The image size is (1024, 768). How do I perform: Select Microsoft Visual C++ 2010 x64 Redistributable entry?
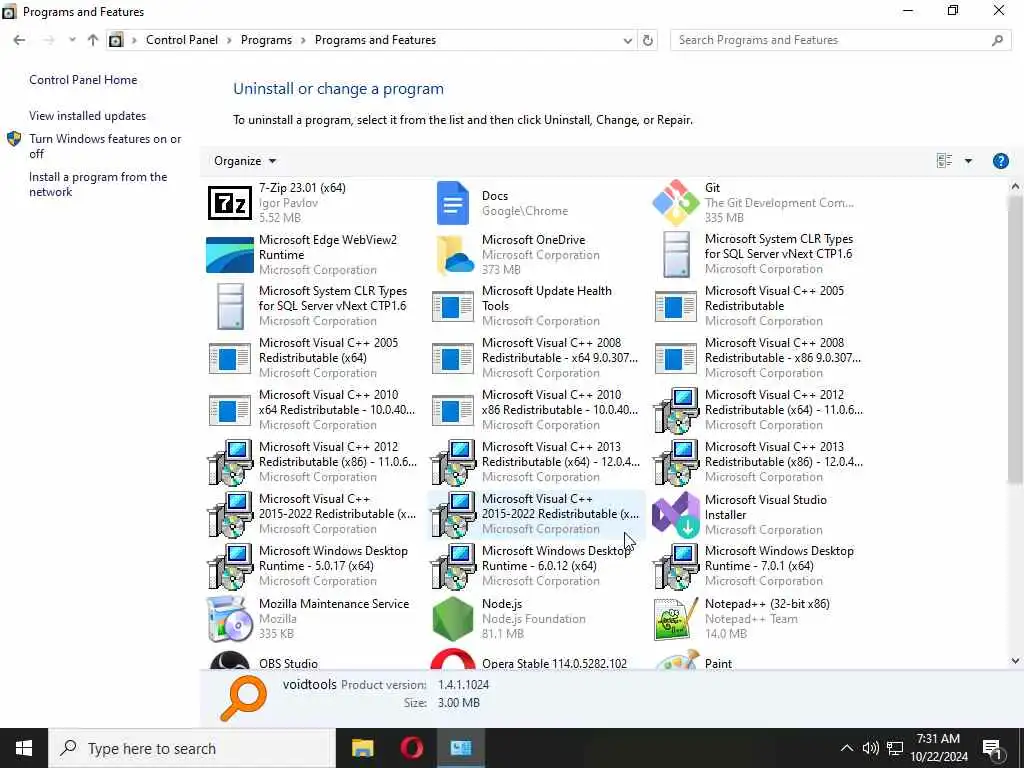click(x=314, y=410)
